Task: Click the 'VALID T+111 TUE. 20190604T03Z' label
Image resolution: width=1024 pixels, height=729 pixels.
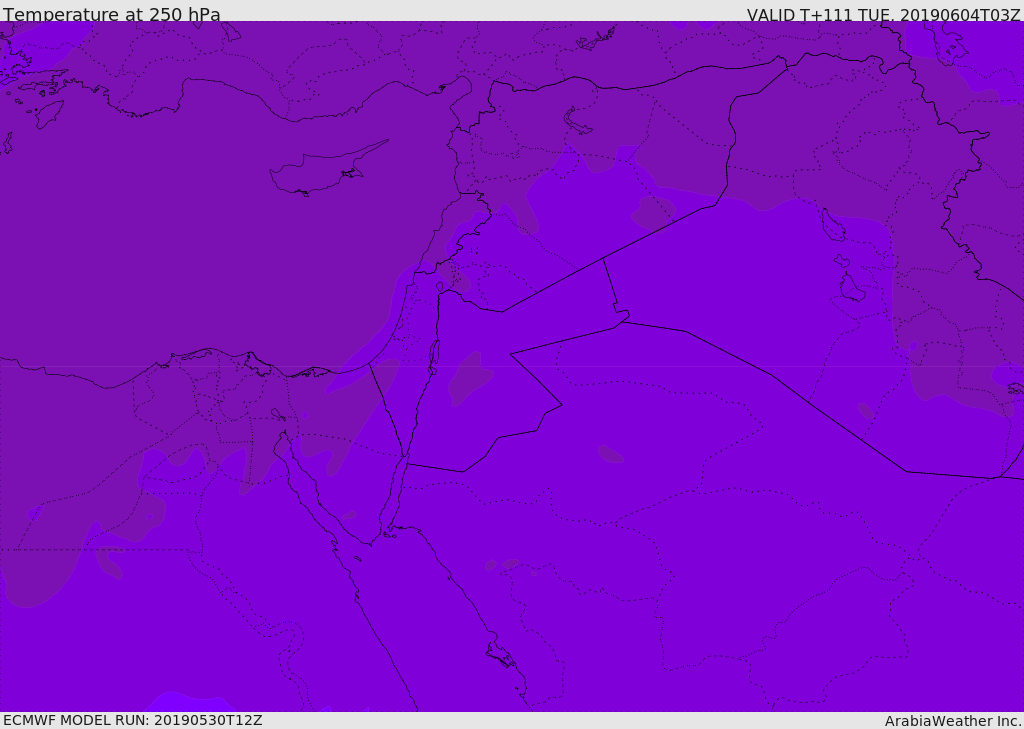Action: pos(884,14)
